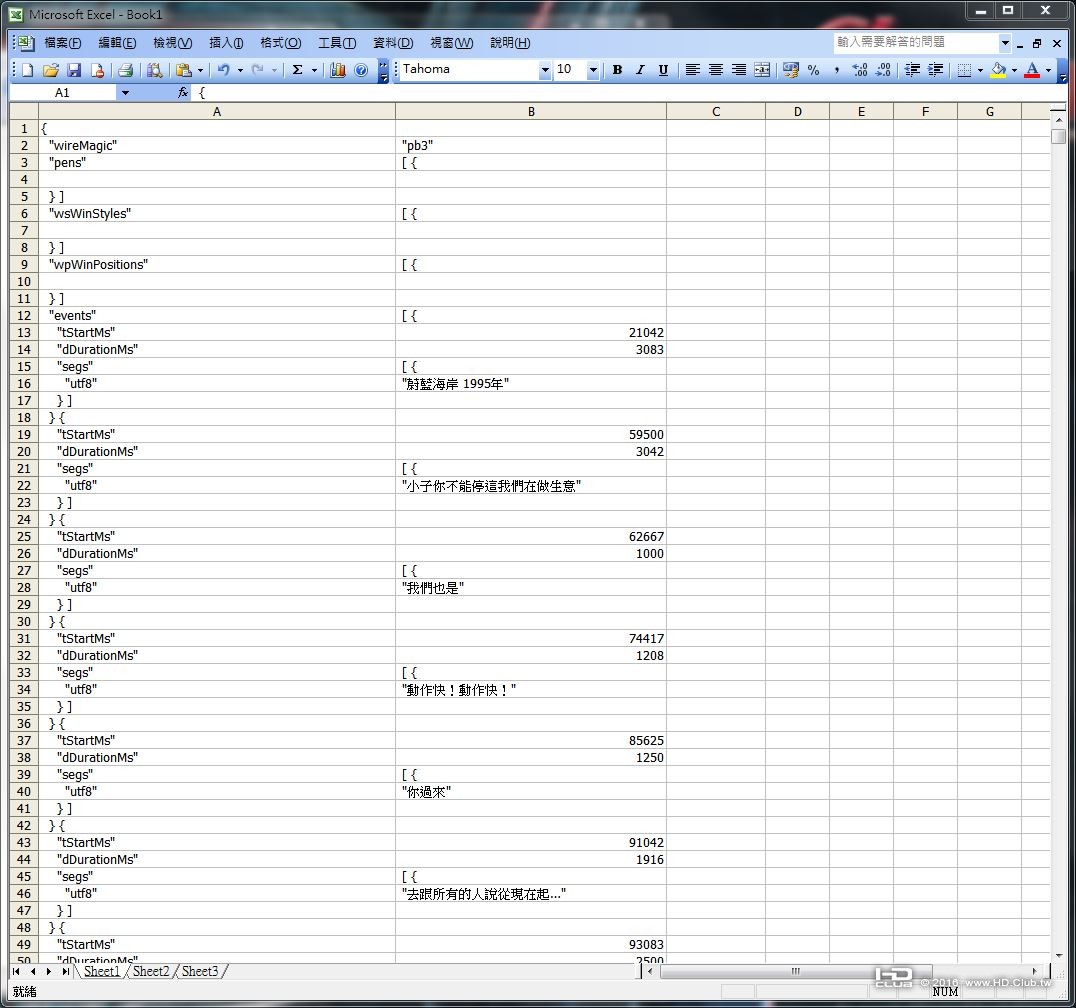Decrease cell indent
The image size is (1076, 1008).
click(x=912, y=70)
